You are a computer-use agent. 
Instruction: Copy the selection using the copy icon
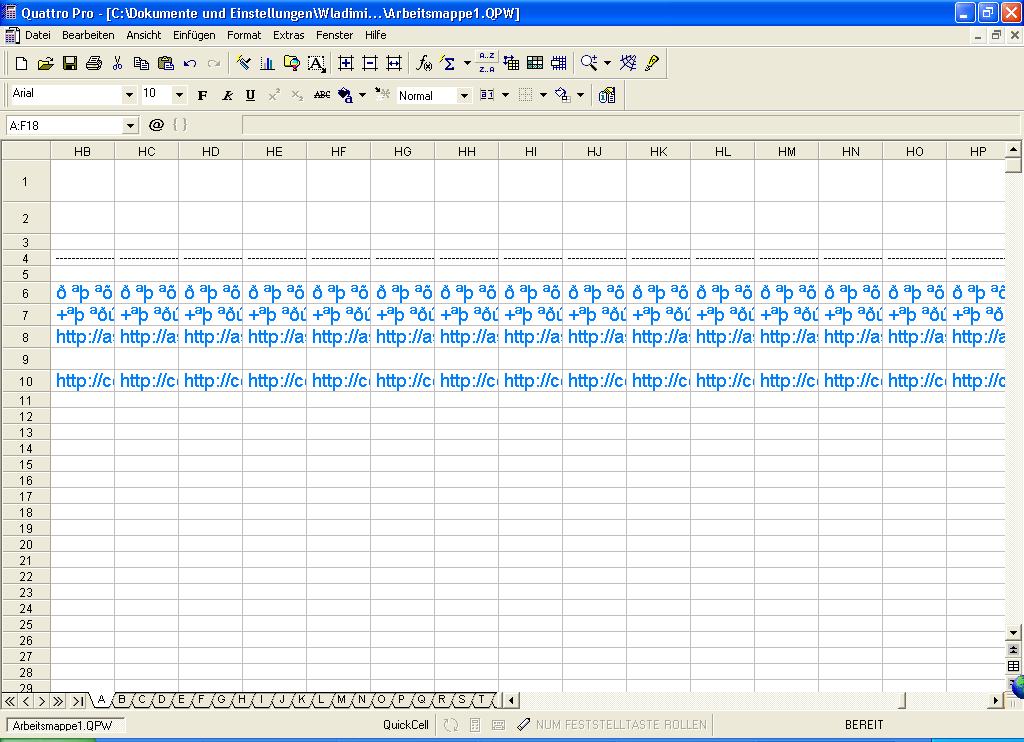click(x=141, y=63)
